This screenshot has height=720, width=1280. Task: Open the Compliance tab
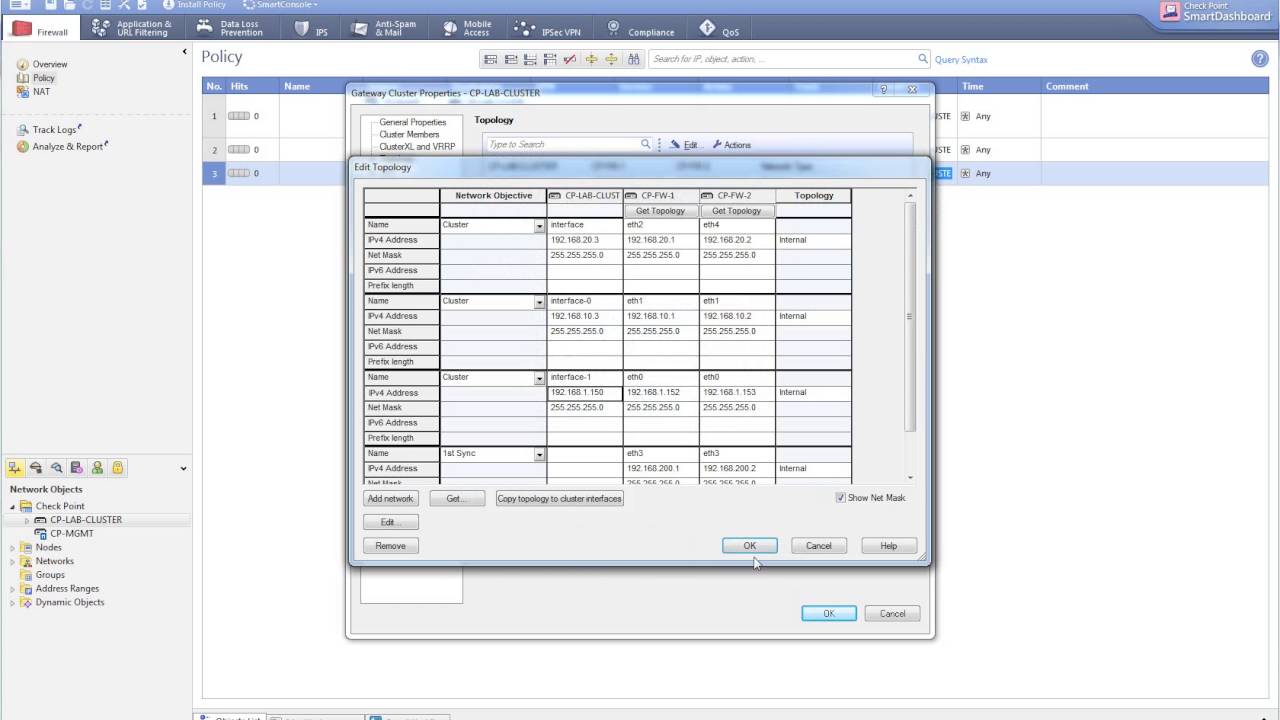pos(640,30)
